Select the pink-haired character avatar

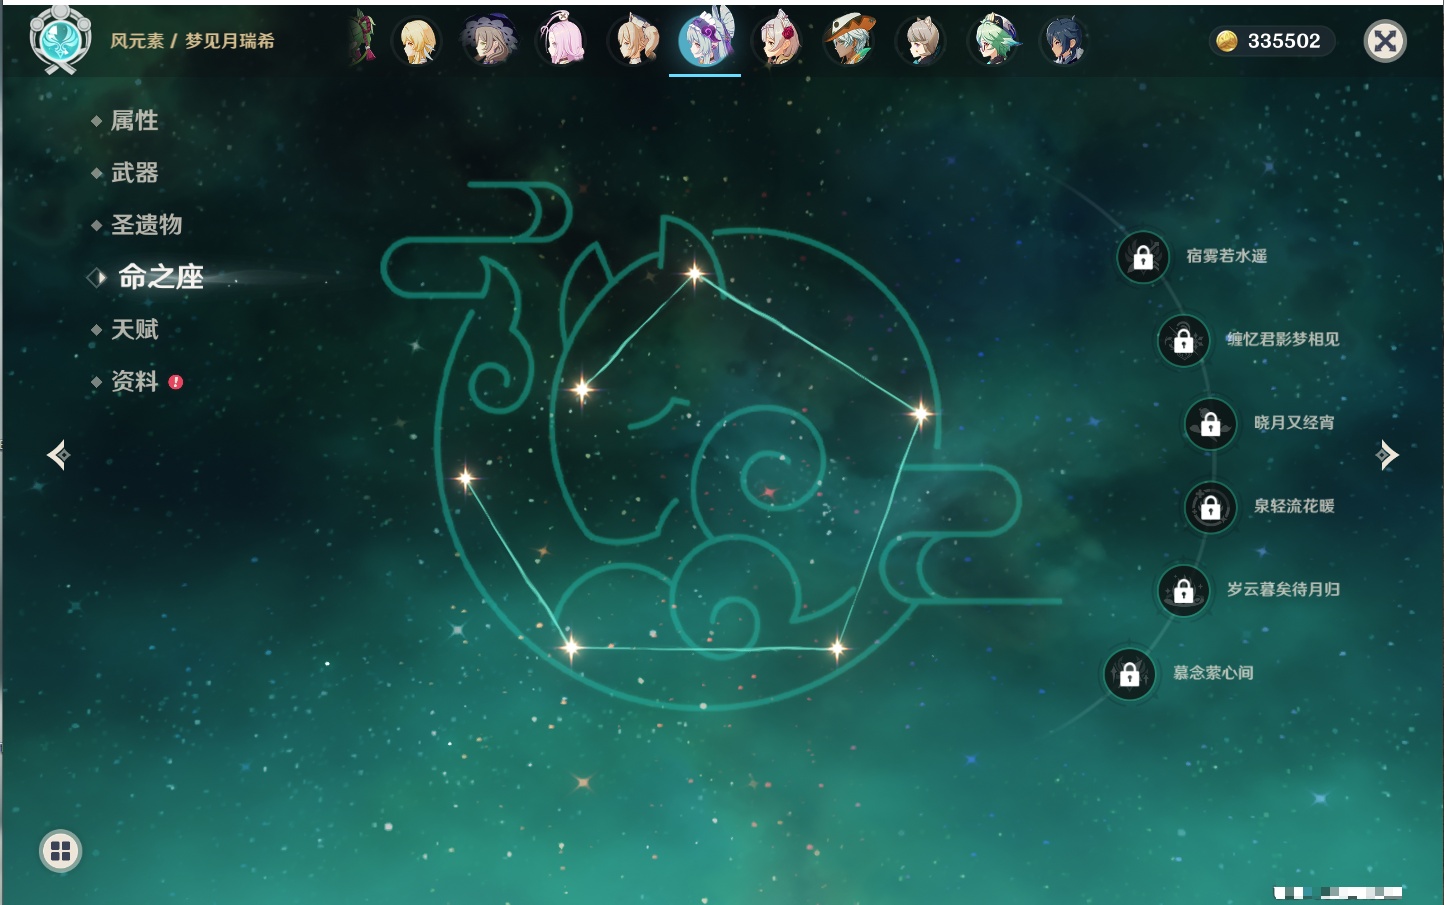coord(562,41)
